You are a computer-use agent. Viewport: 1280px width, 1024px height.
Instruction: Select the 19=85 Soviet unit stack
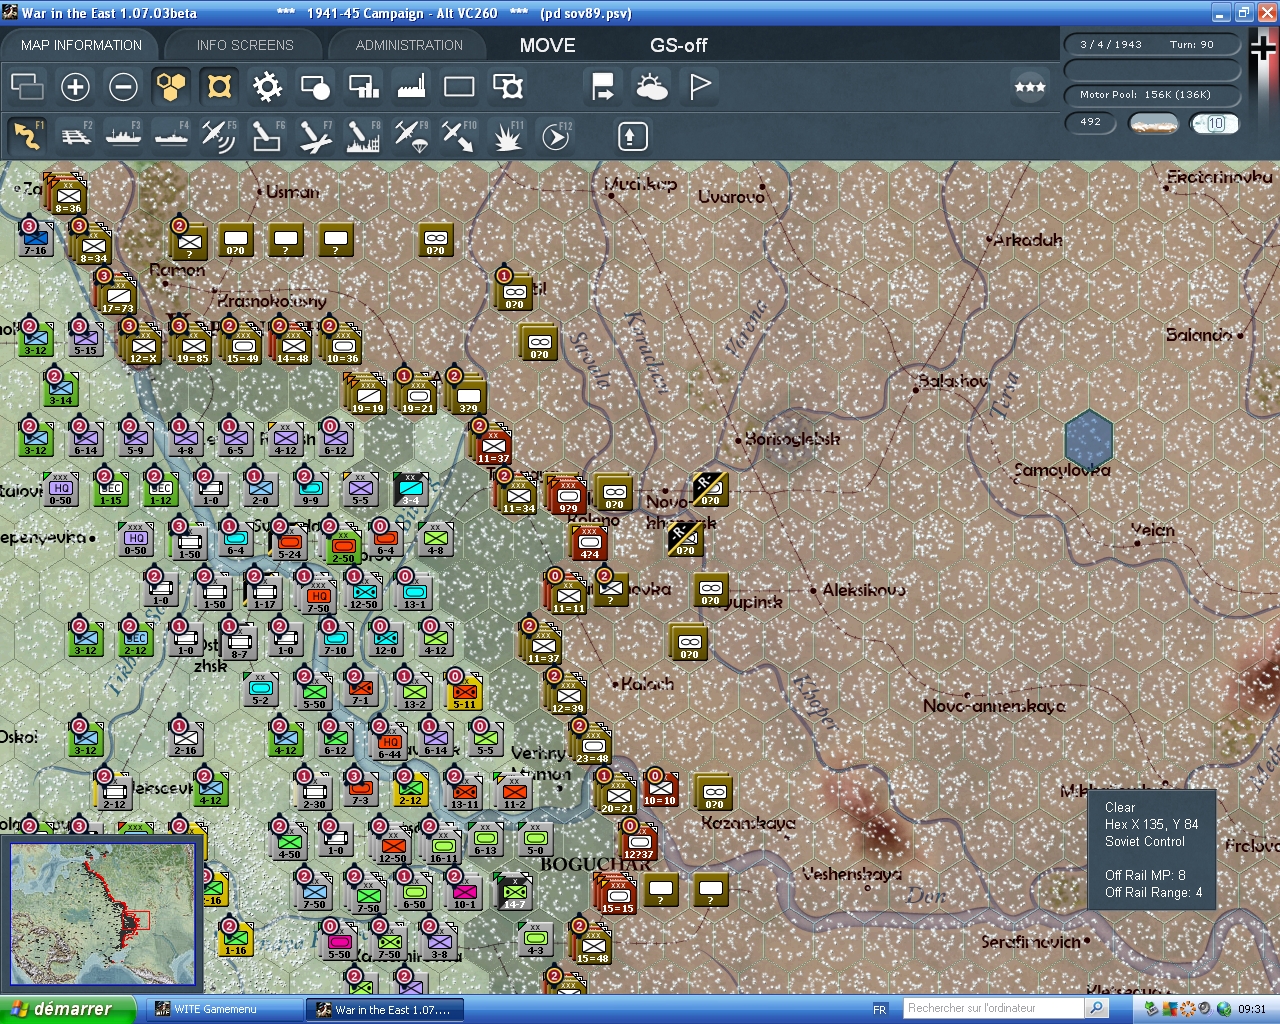[x=192, y=343]
